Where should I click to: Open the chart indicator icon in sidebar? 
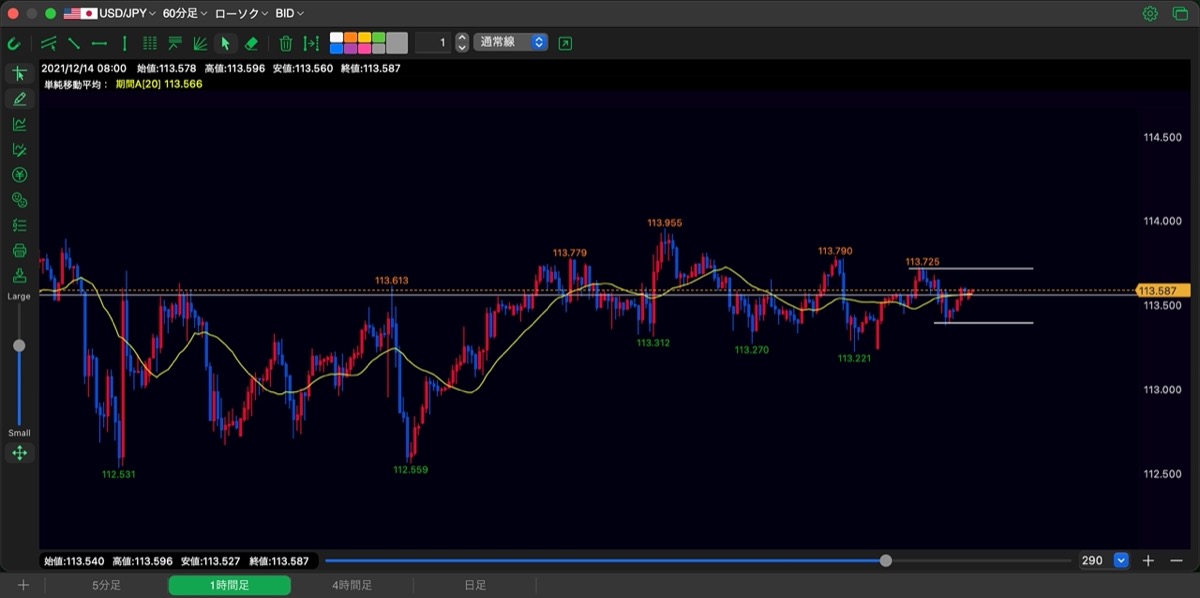(19, 124)
